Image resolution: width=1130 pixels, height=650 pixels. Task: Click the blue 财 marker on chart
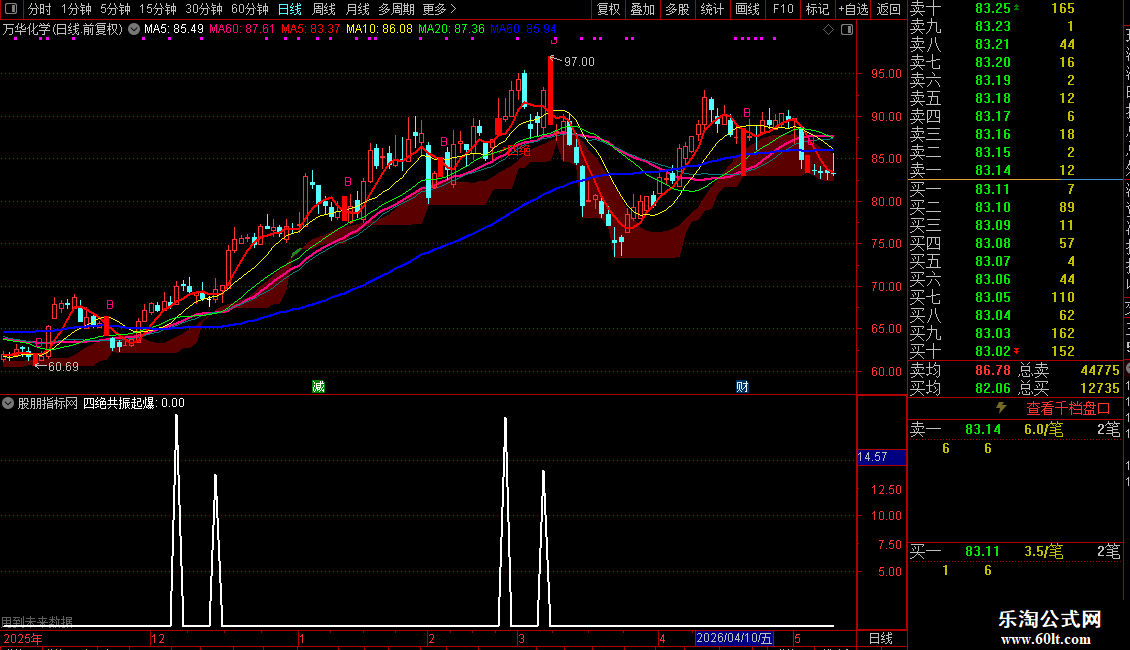tap(742, 386)
